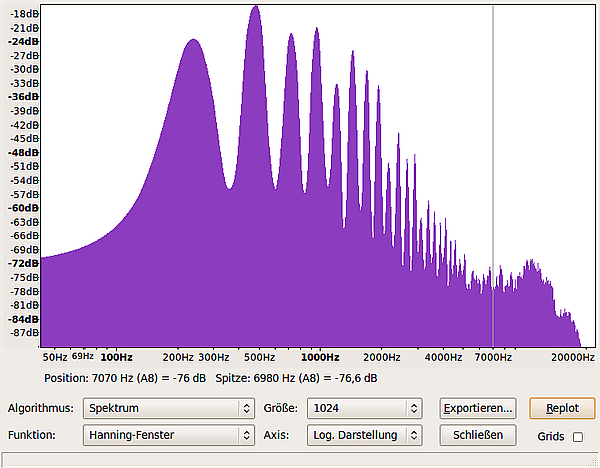The height and width of the screenshot is (468, 600).
Task: Enable the Grids checkbox
Action: click(x=577, y=437)
